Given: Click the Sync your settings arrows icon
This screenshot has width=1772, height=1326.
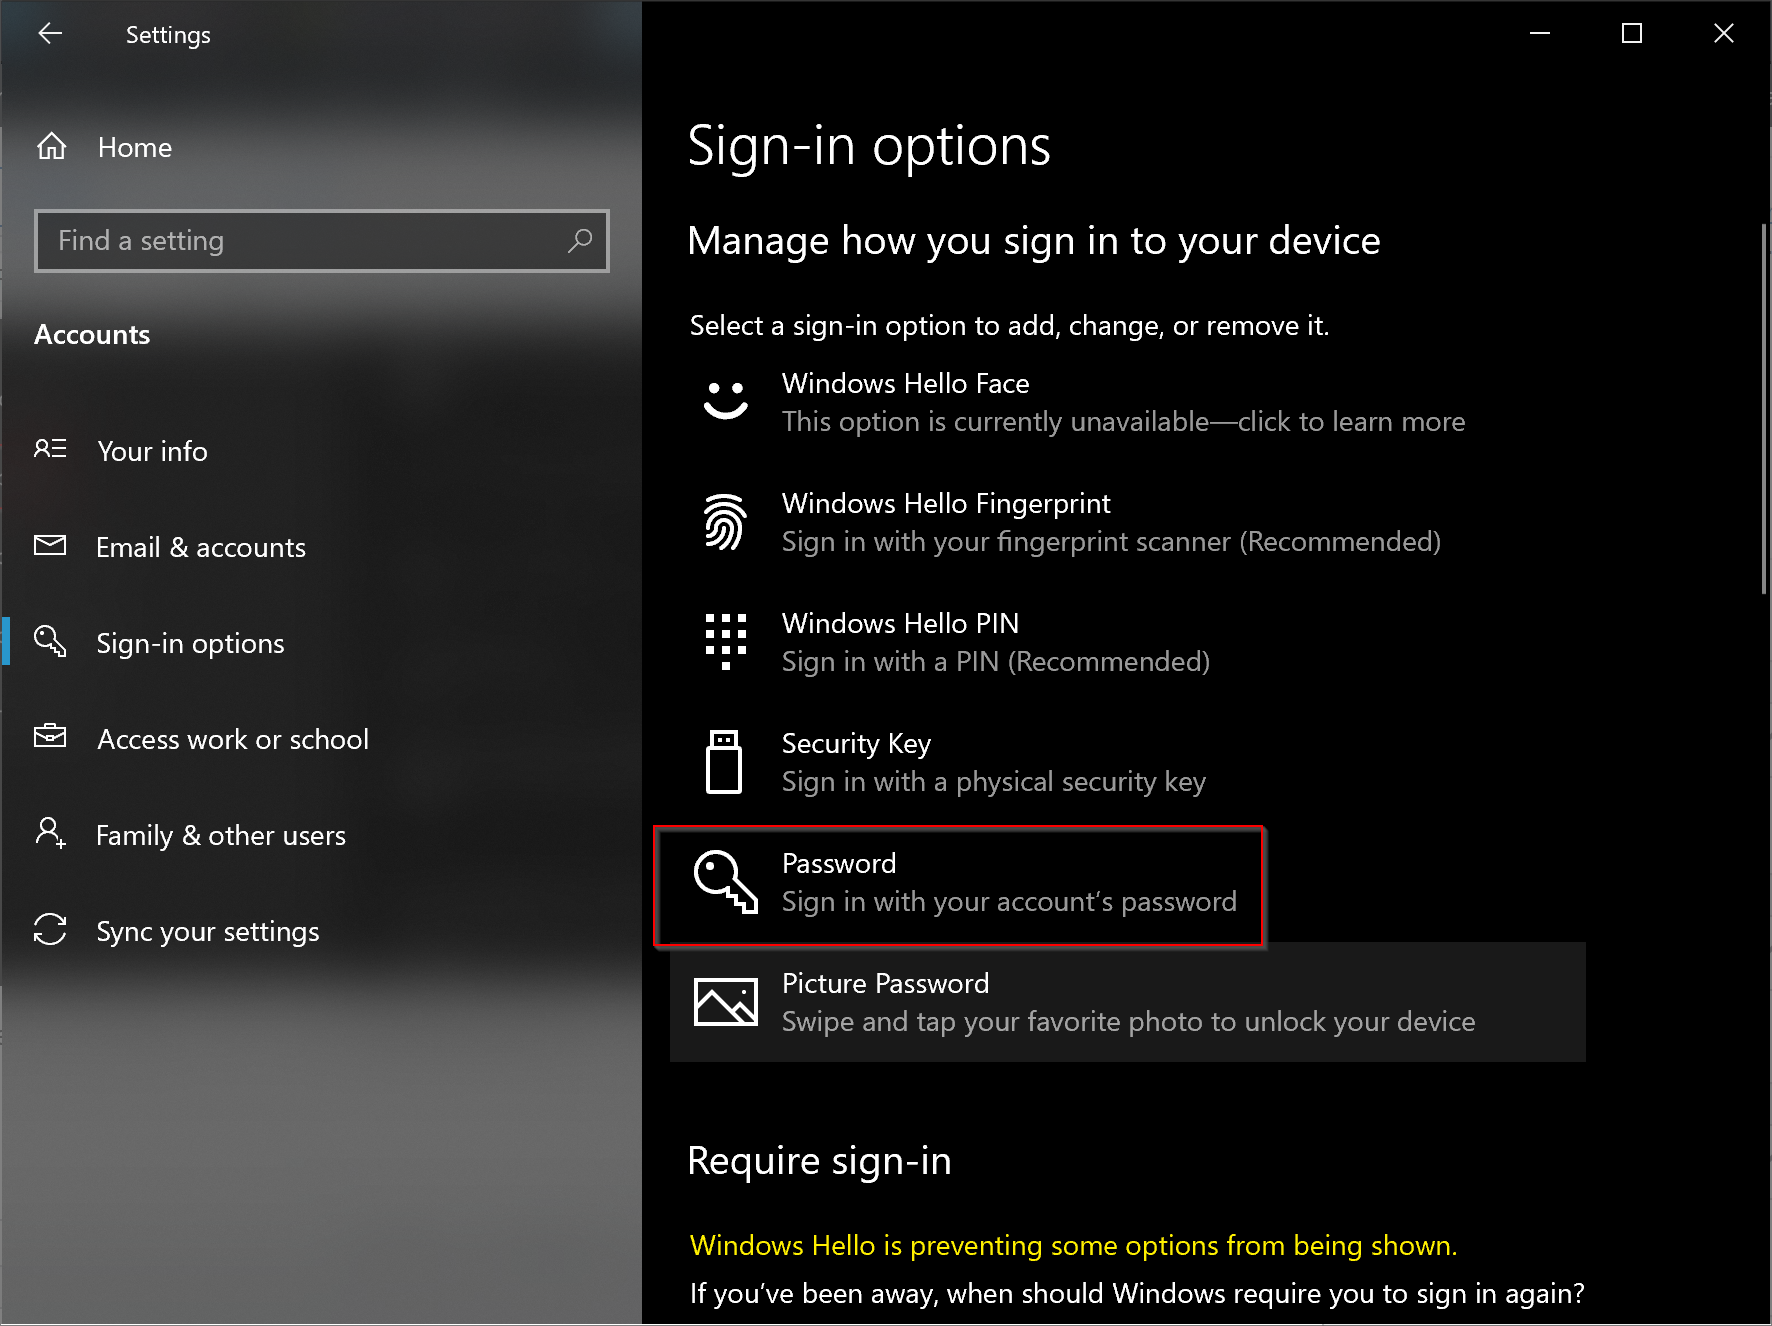Looking at the screenshot, I should tap(50, 929).
